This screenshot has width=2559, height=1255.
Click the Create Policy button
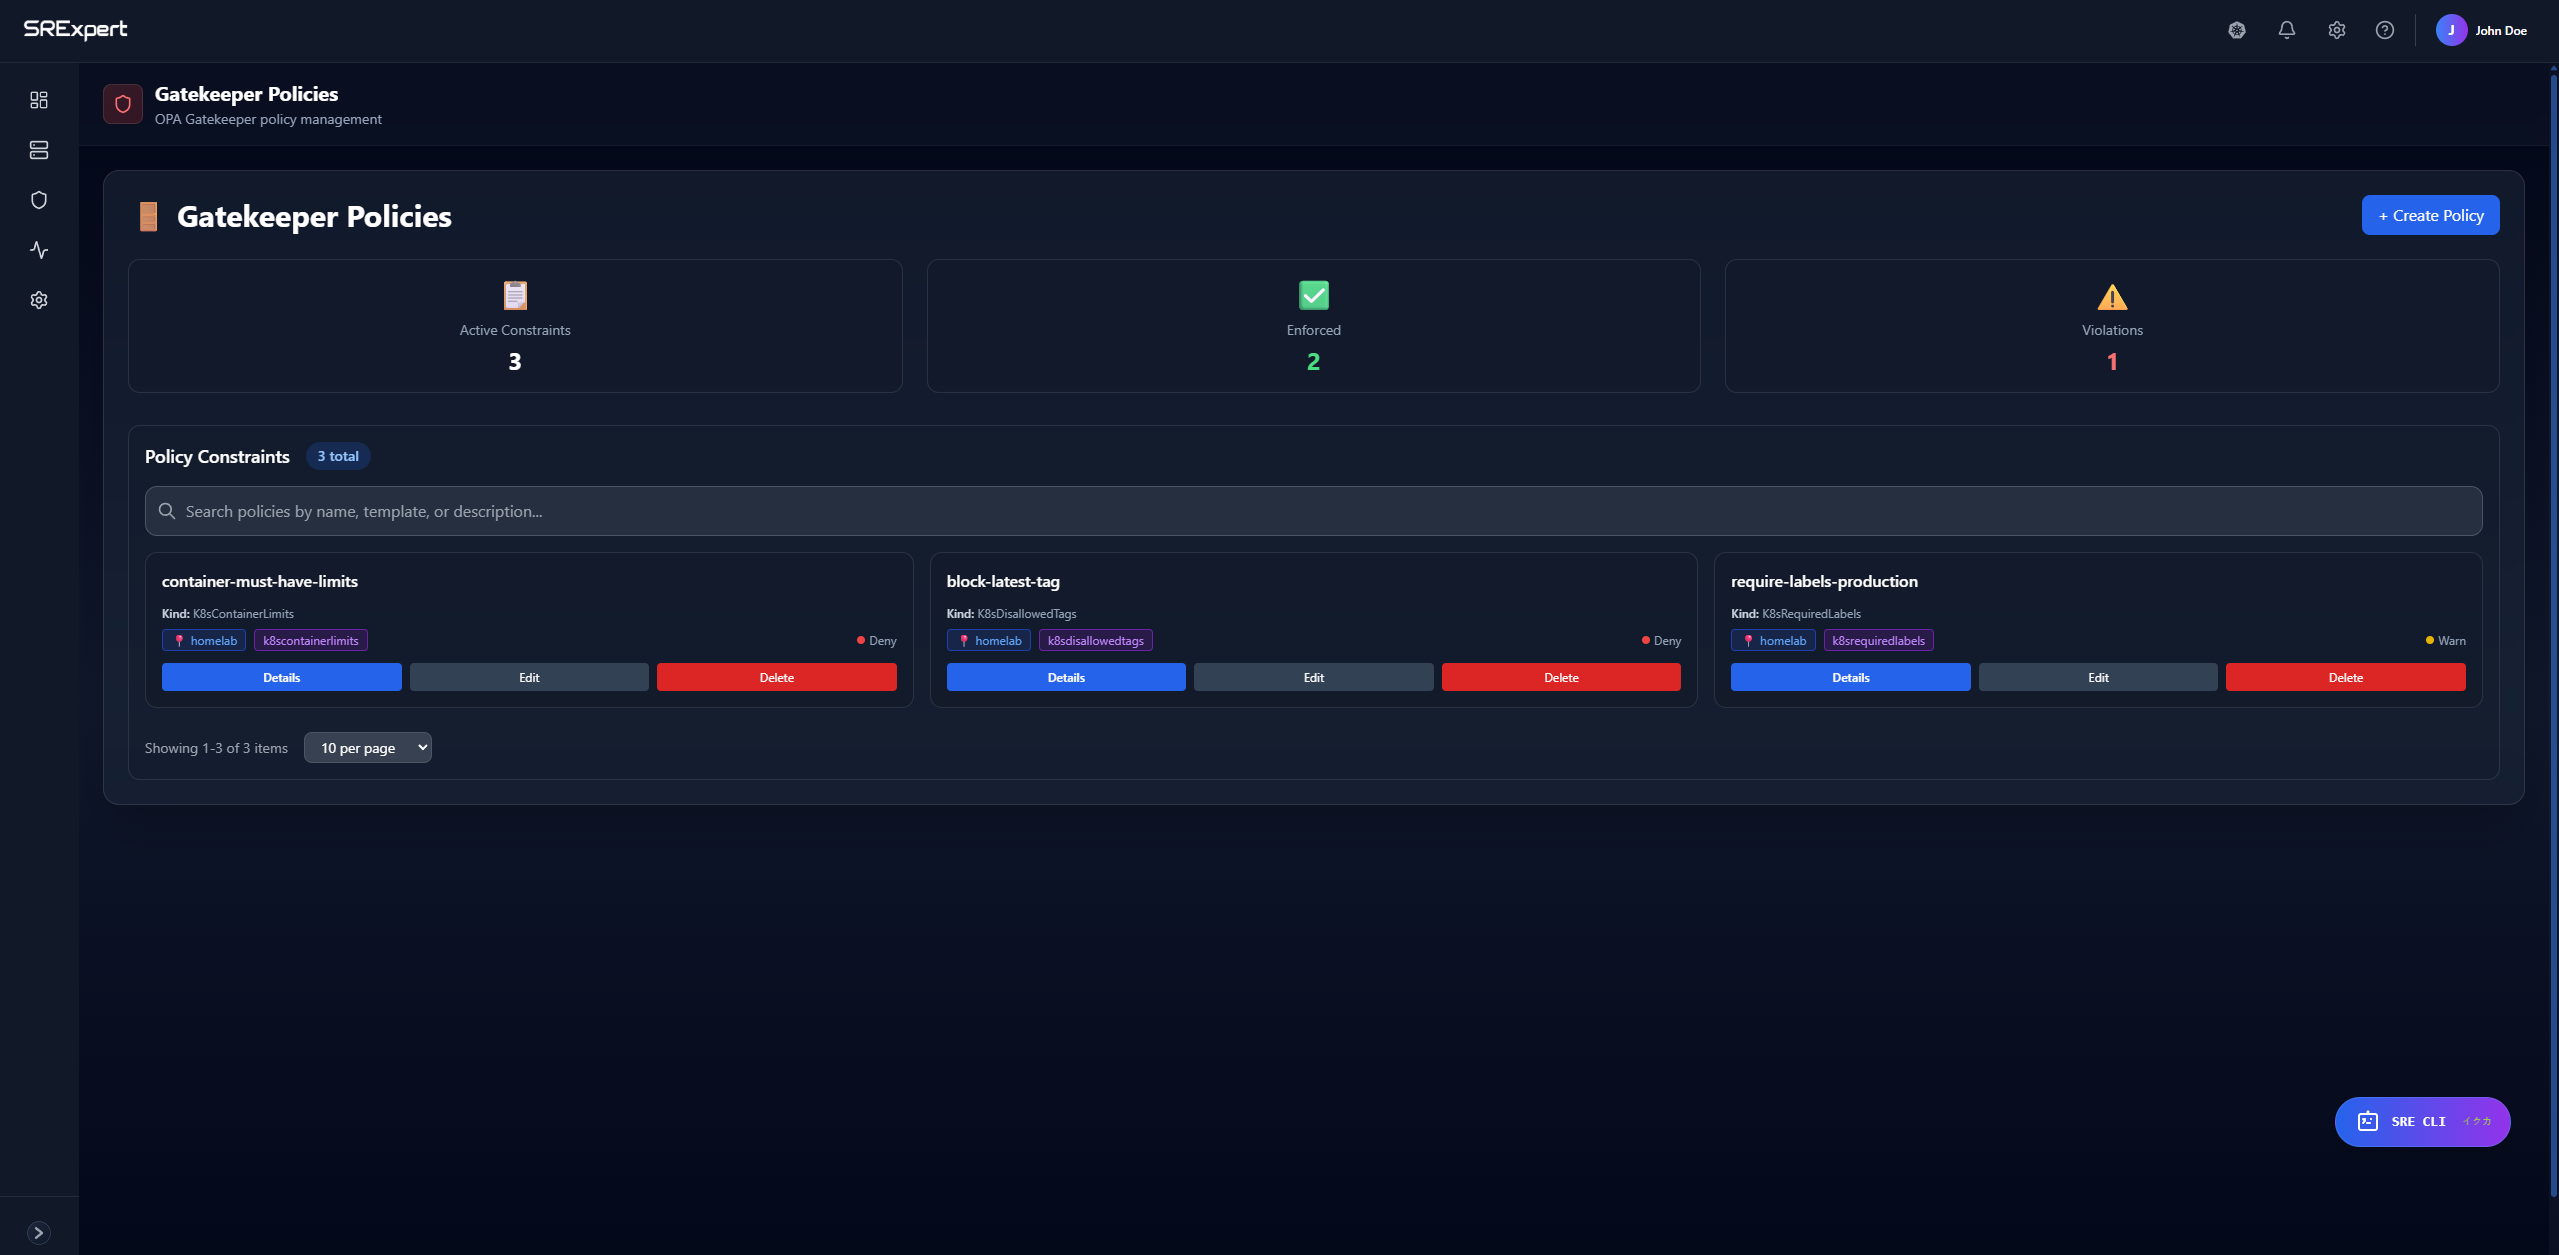(x=2430, y=215)
